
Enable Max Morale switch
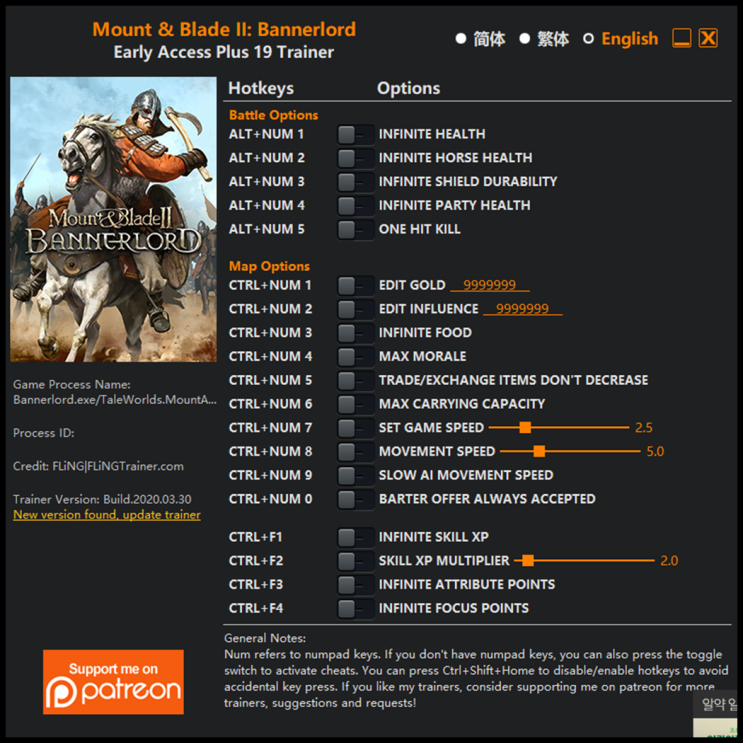tap(355, 357)
